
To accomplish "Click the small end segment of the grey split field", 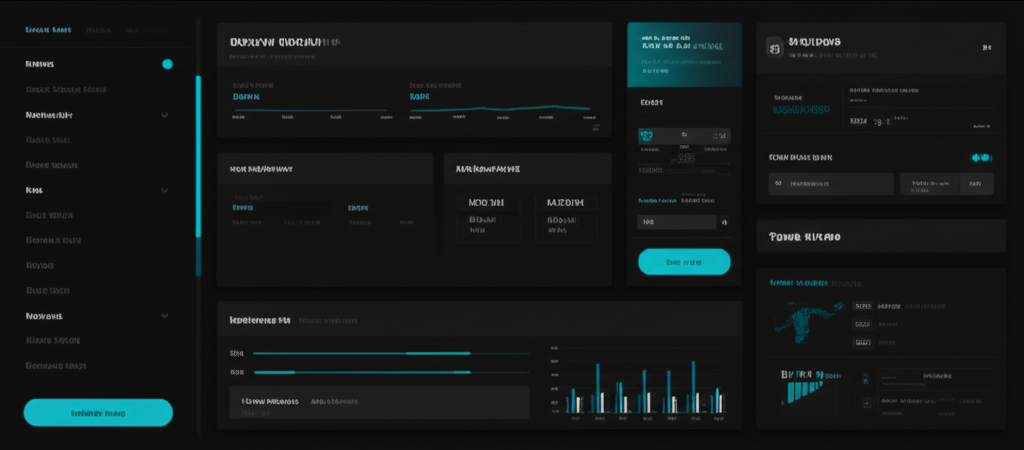I will point(977,184).
